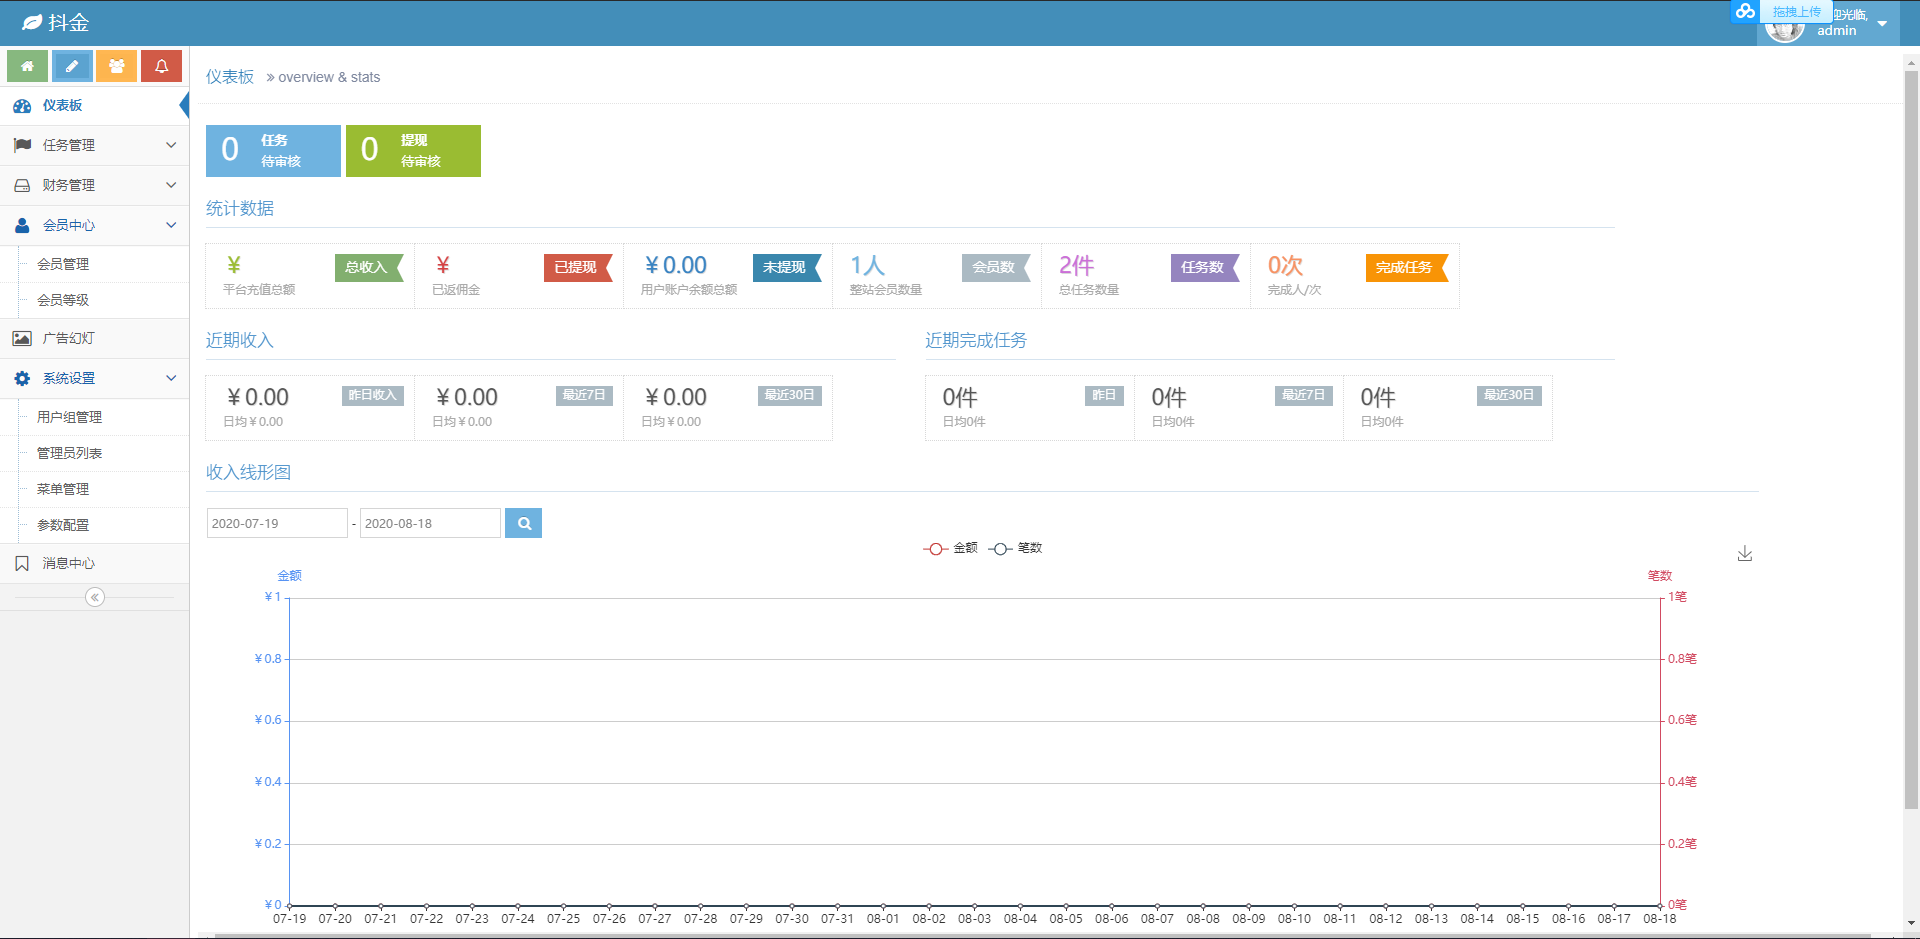Image resolution: width=1920 pixels, height=939 pixels.
Task: Expand the 任务管理 sidebar menu
Action: pos(94,145)
